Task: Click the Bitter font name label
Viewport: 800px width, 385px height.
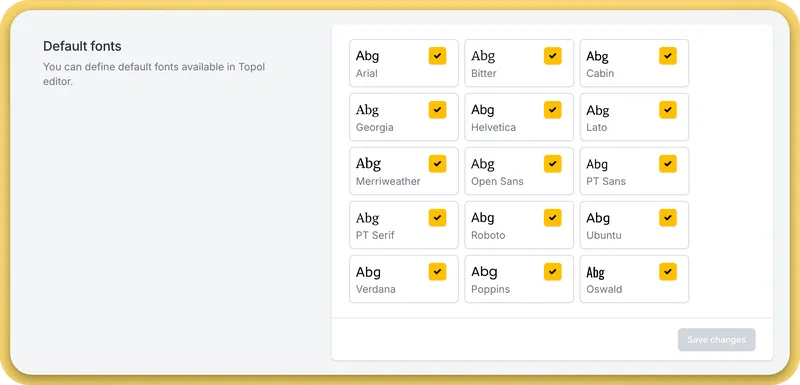Action: point(484,73)
